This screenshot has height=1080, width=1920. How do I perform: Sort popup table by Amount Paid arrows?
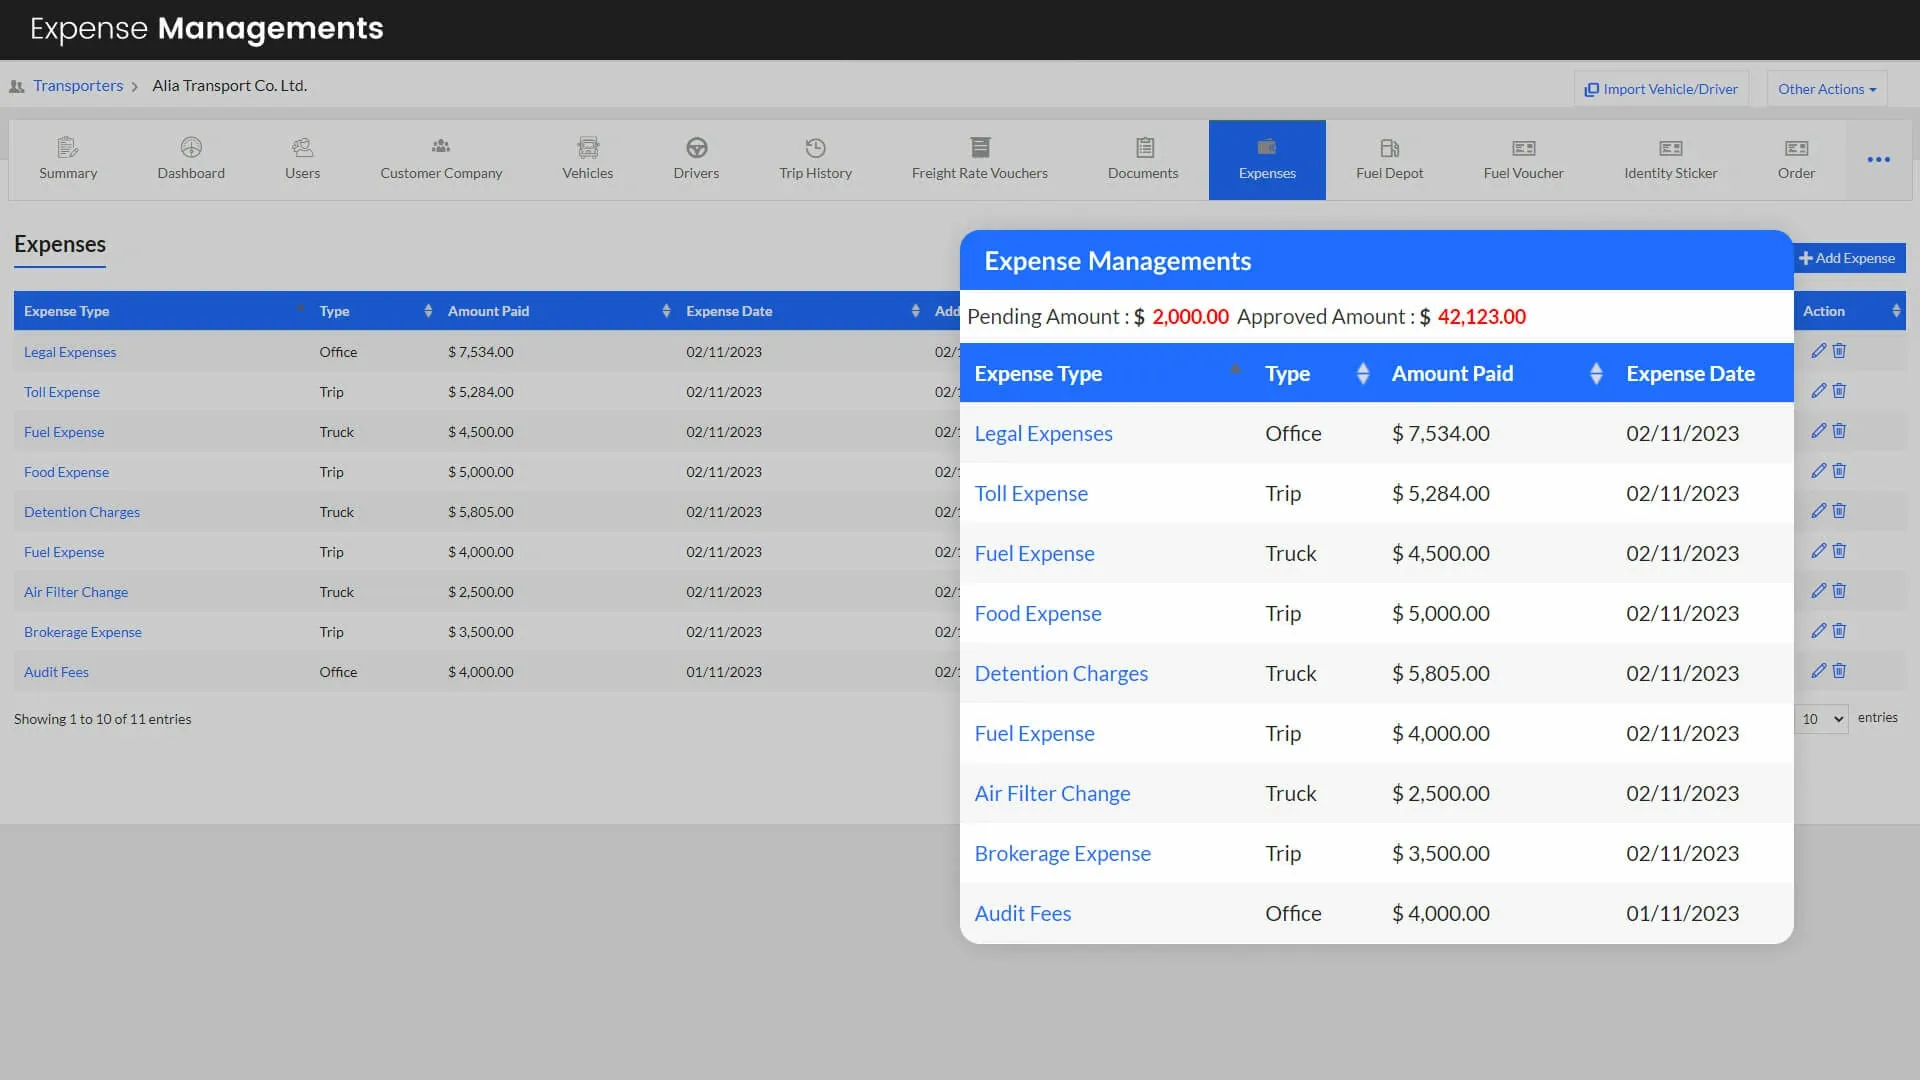tap(1596, 374)
